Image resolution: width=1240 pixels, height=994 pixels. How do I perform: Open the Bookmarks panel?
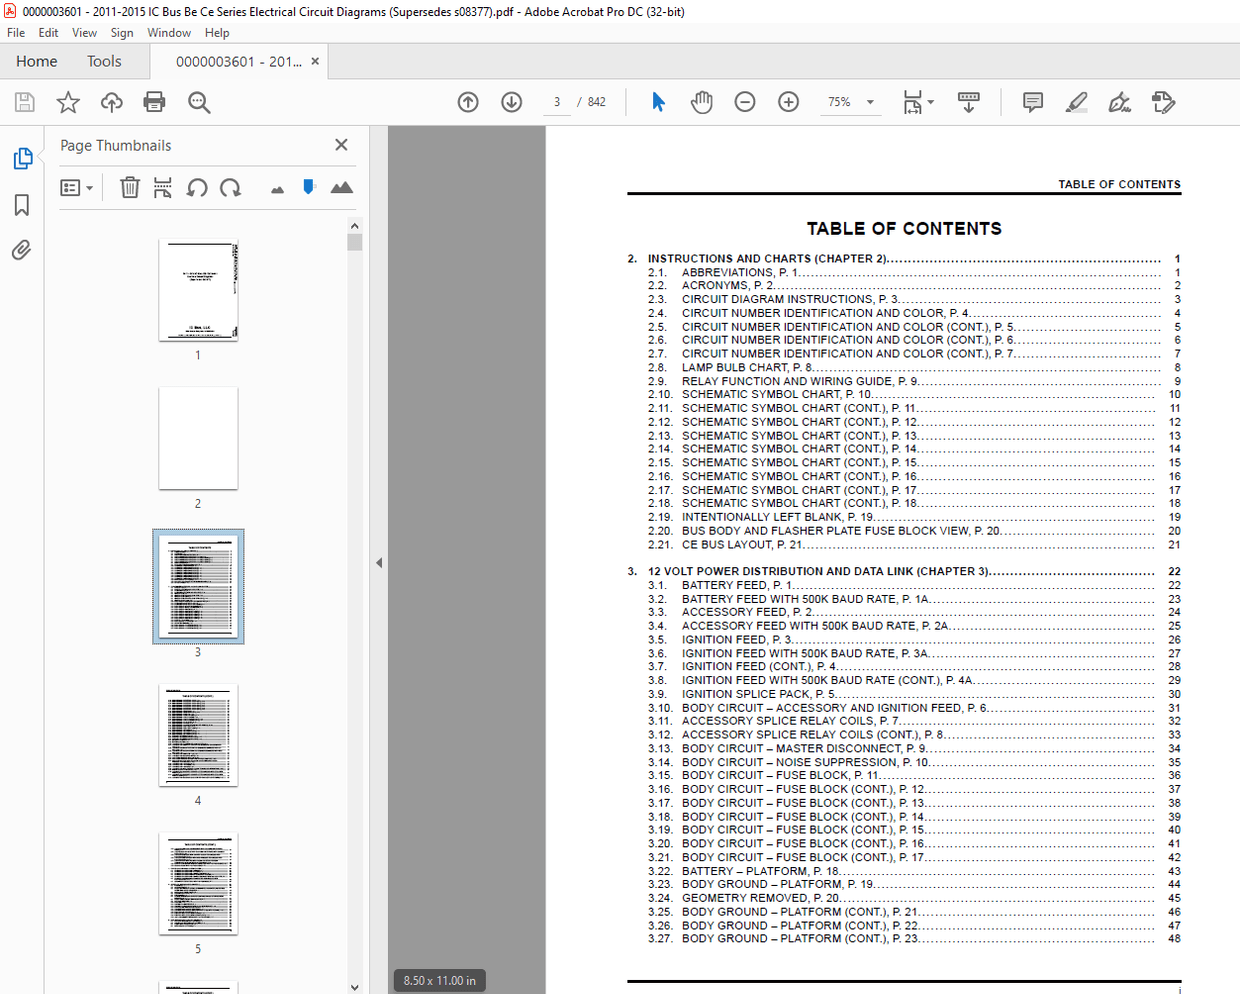(21, 204)
